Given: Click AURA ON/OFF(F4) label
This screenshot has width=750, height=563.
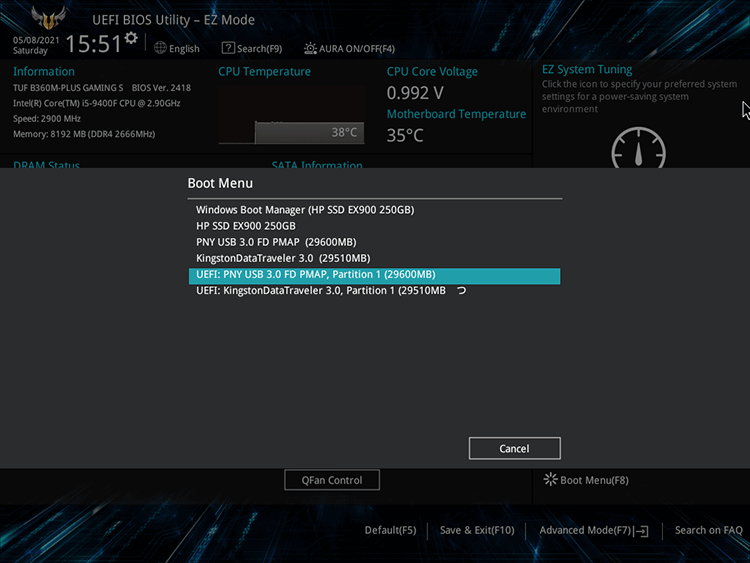Looking at the screenshot, I should point(357,49).
